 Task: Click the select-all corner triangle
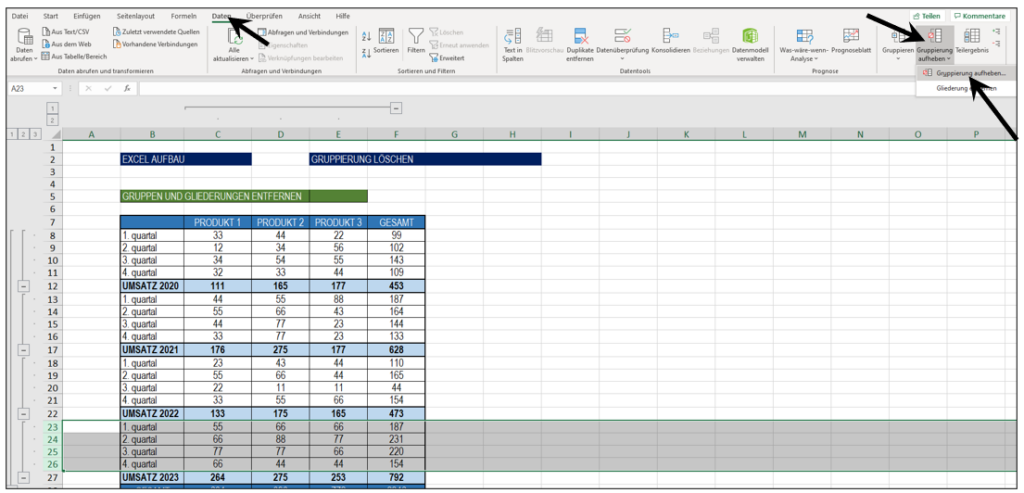pyautogui.click(x=56, y=135)
